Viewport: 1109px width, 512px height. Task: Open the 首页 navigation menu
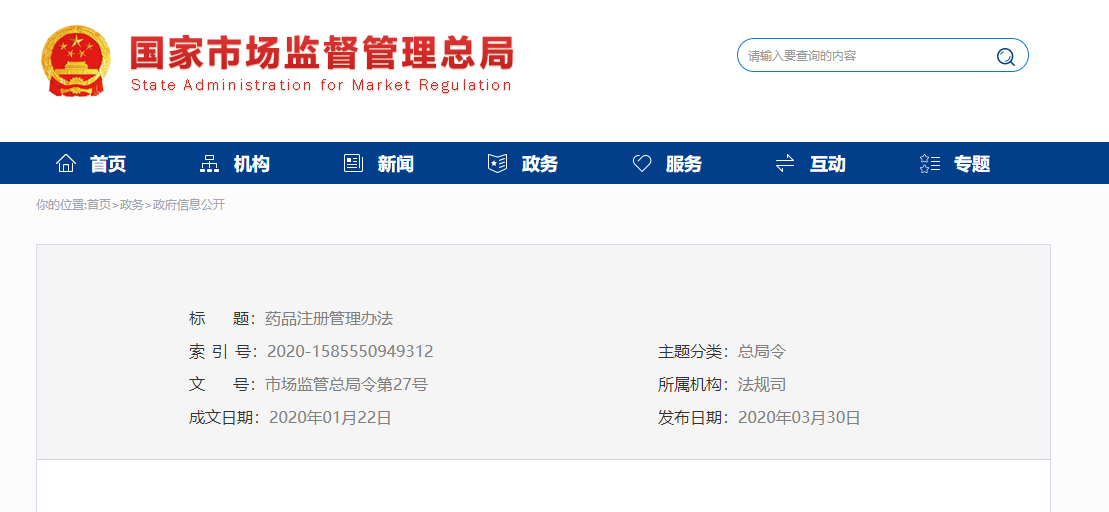(x=108, y=164)
